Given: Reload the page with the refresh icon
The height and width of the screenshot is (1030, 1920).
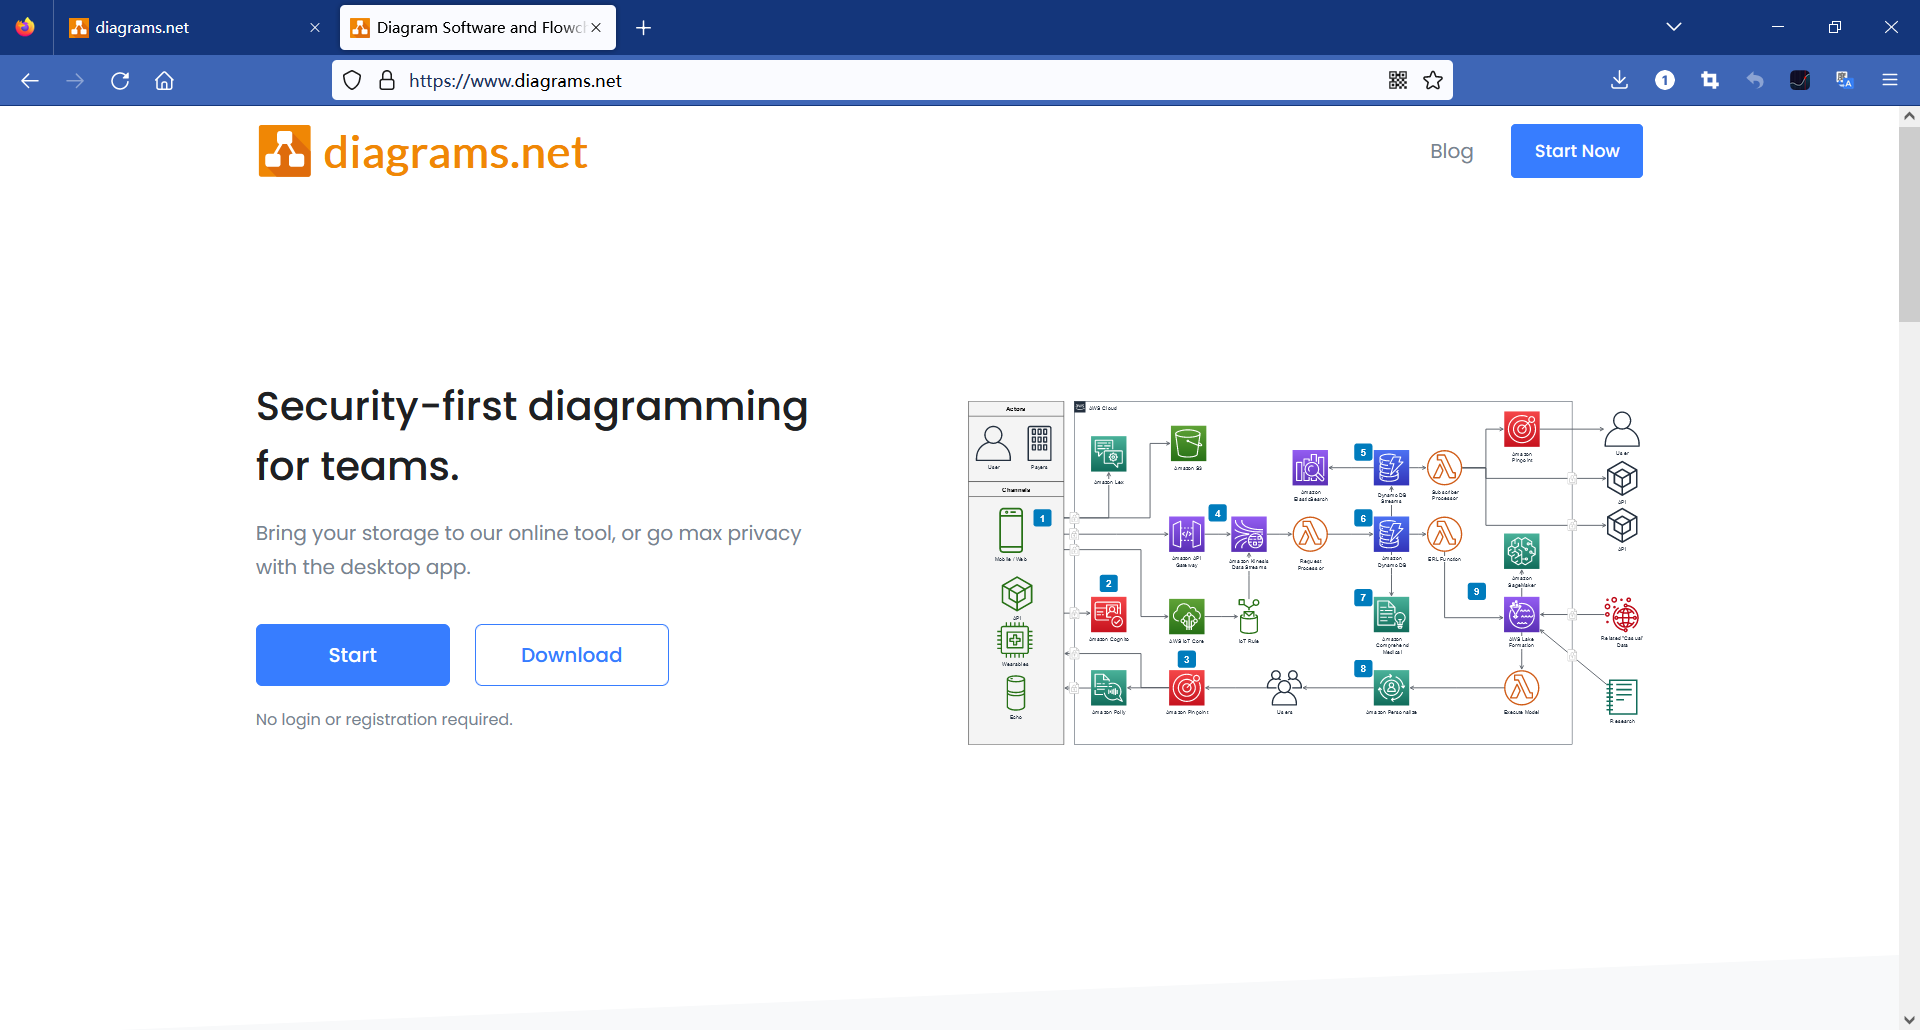Looking at the screenshot, I should tap(120, 81).
